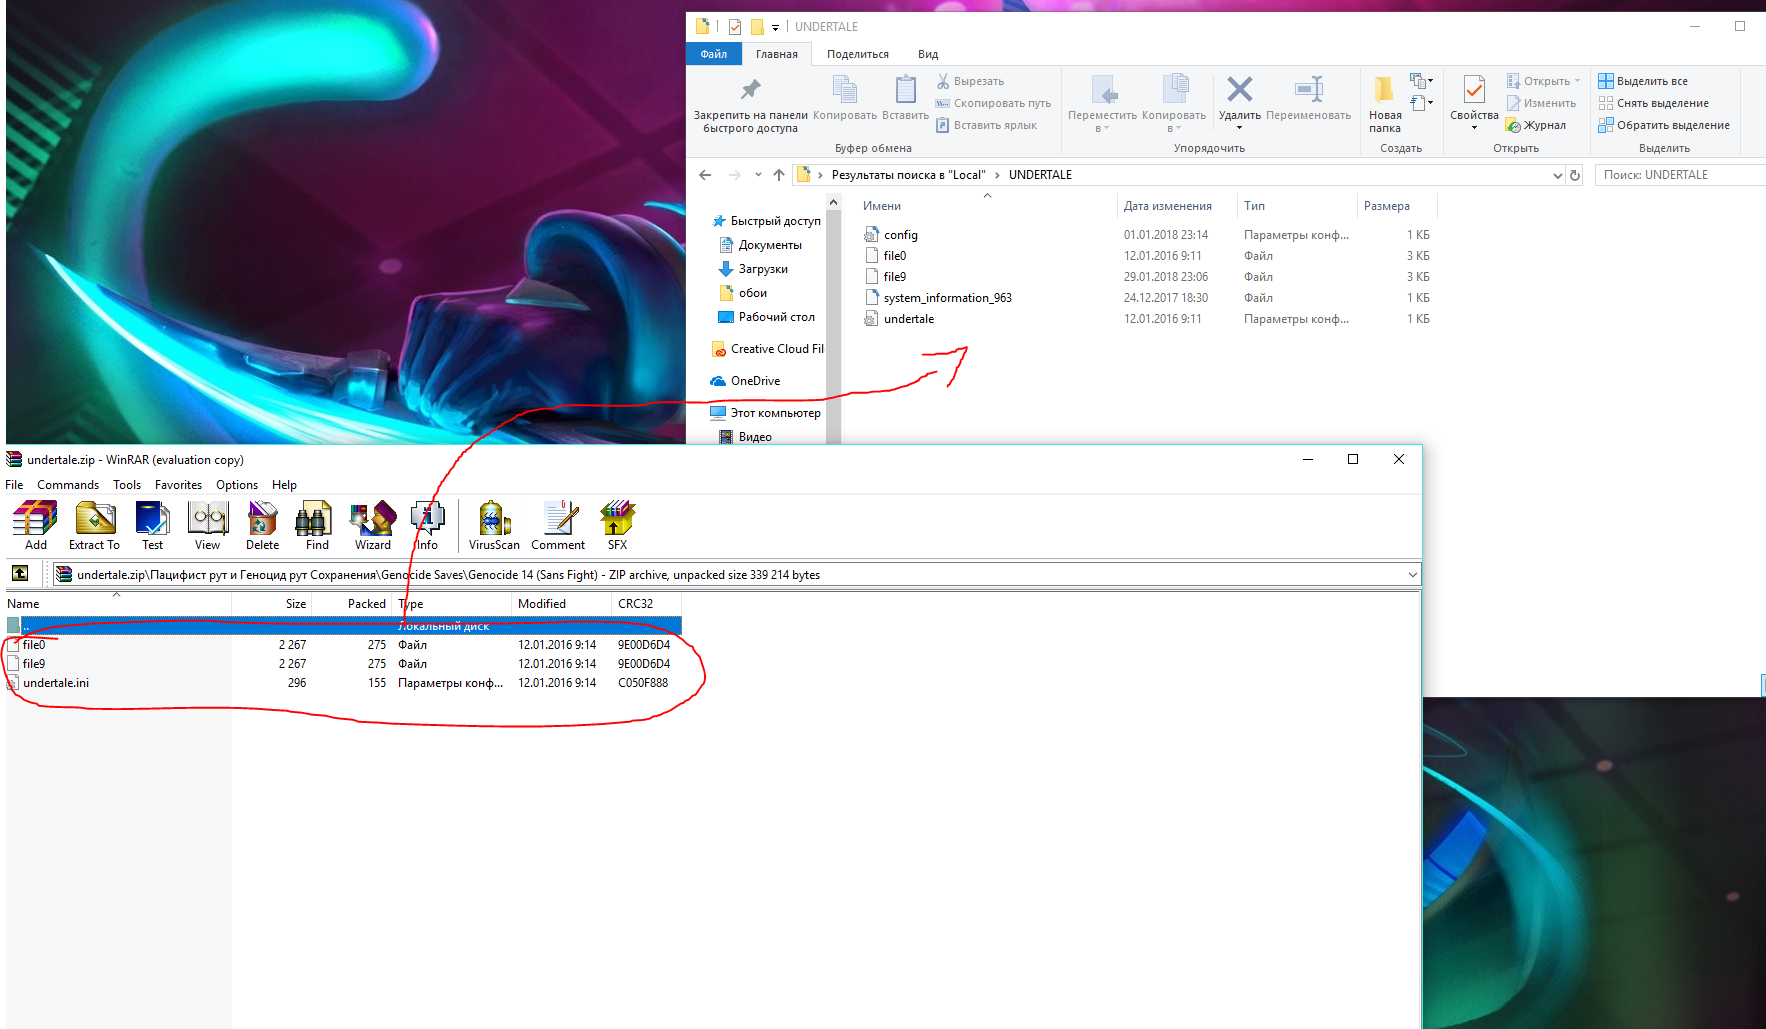
Task: Click Удалить in Explorer ribbon
Action: (x=1239, y=103)
